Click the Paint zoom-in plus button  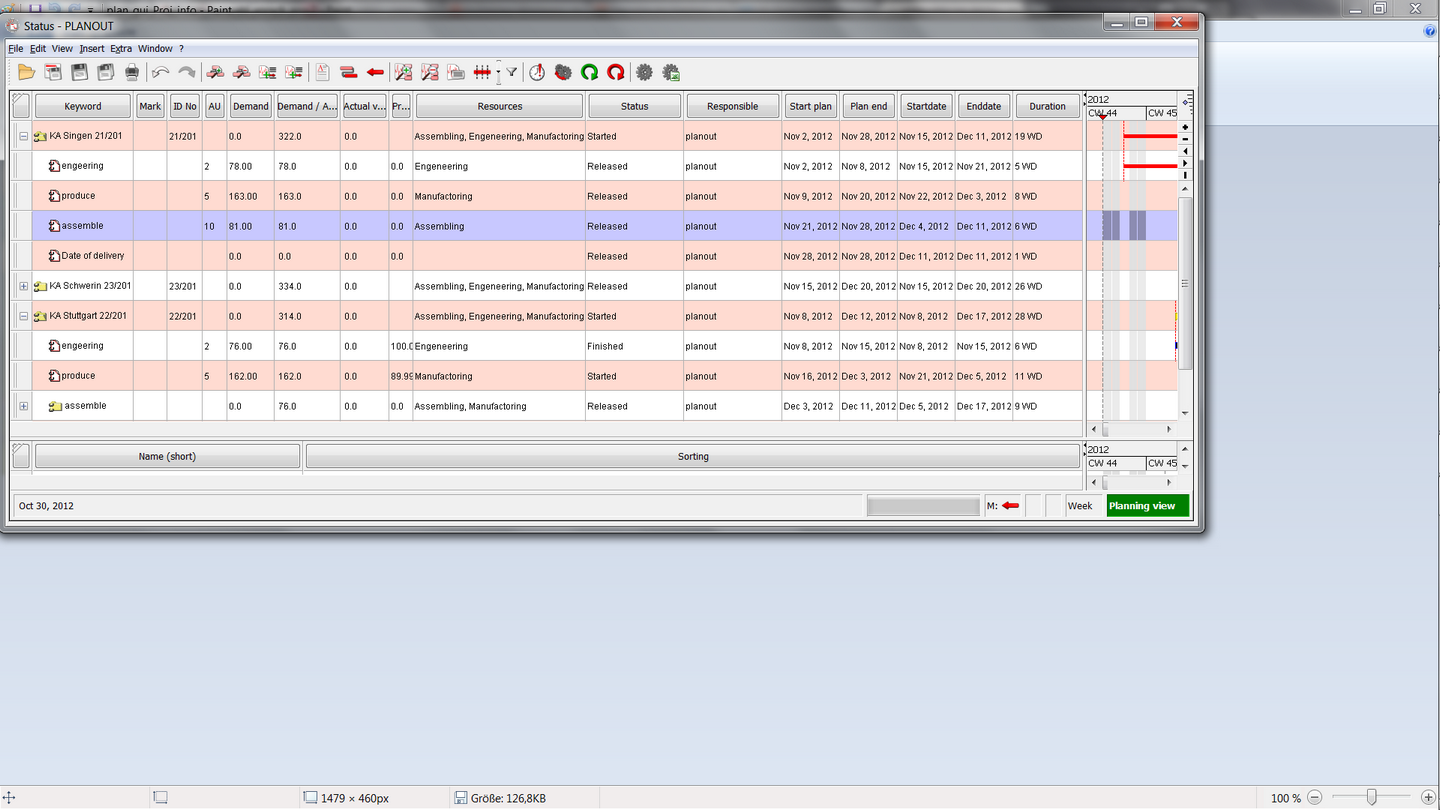1428,797
